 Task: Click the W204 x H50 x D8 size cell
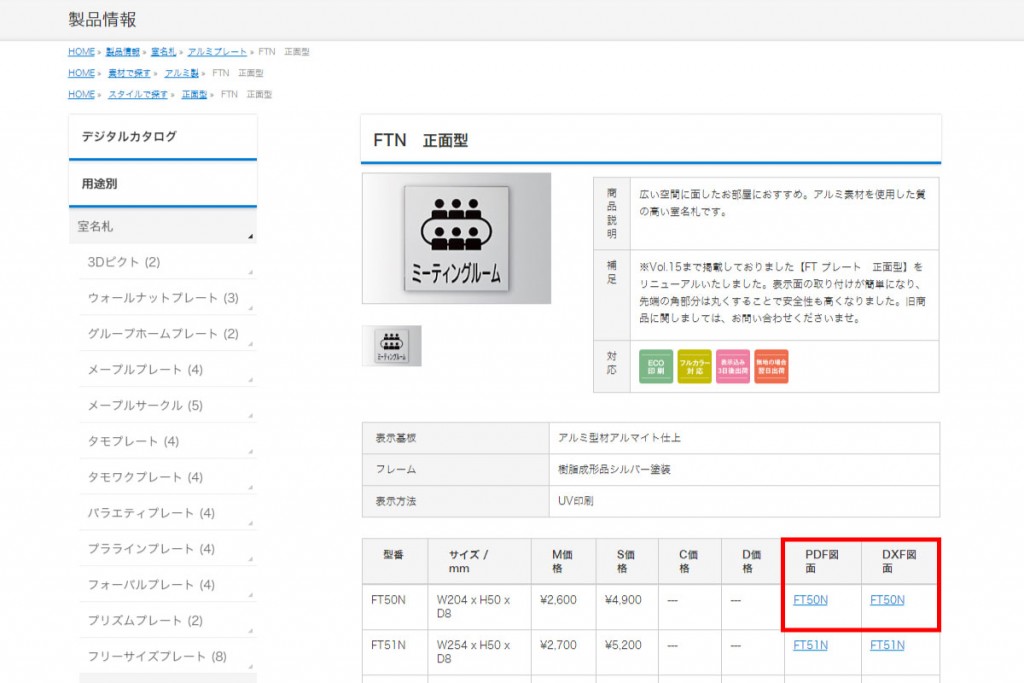479,607
